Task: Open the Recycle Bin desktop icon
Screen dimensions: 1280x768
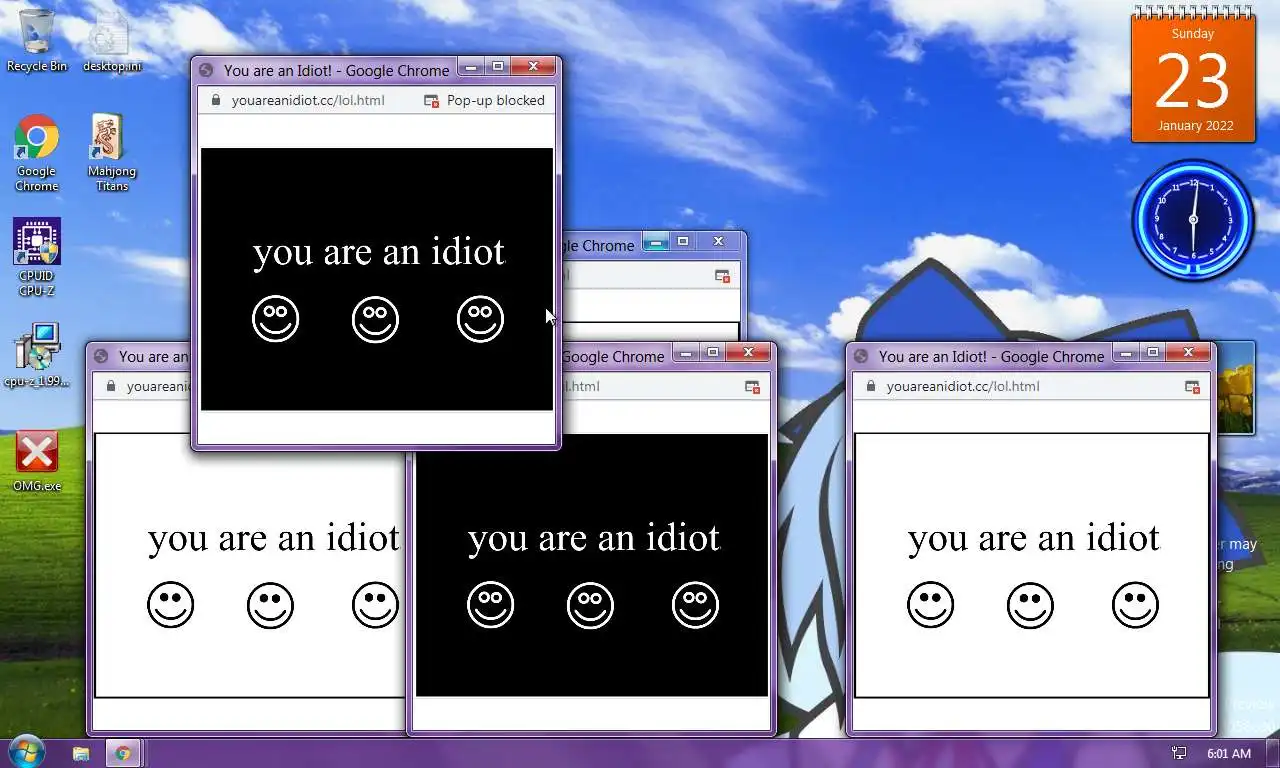Action: coord(37,41)
